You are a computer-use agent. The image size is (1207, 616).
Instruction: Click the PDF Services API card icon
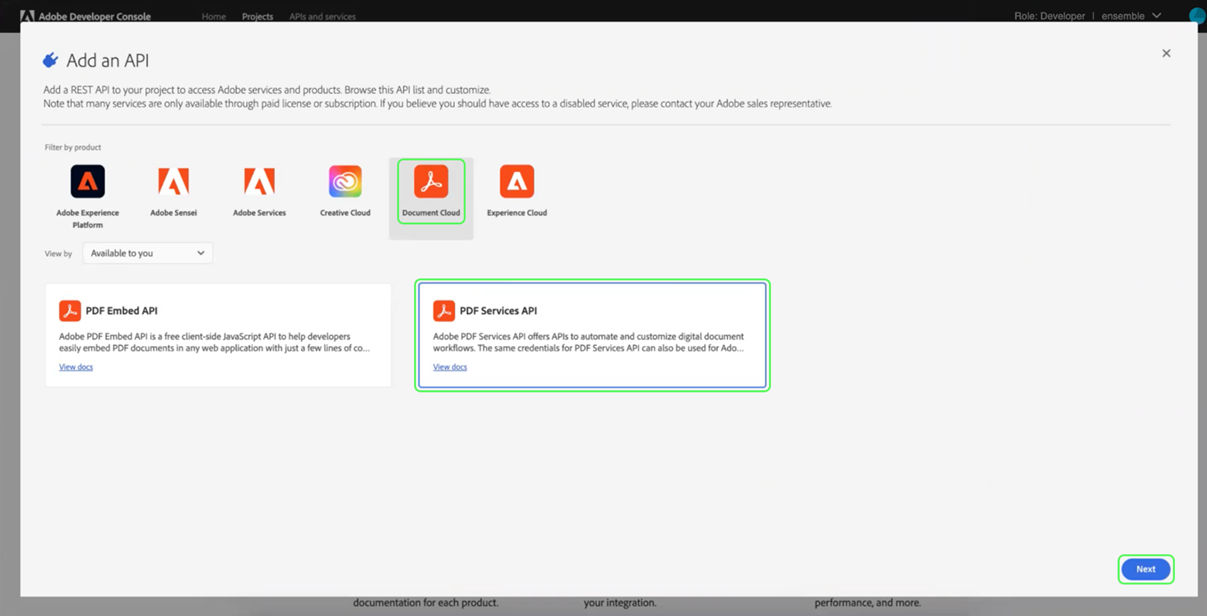pos(443,310)
